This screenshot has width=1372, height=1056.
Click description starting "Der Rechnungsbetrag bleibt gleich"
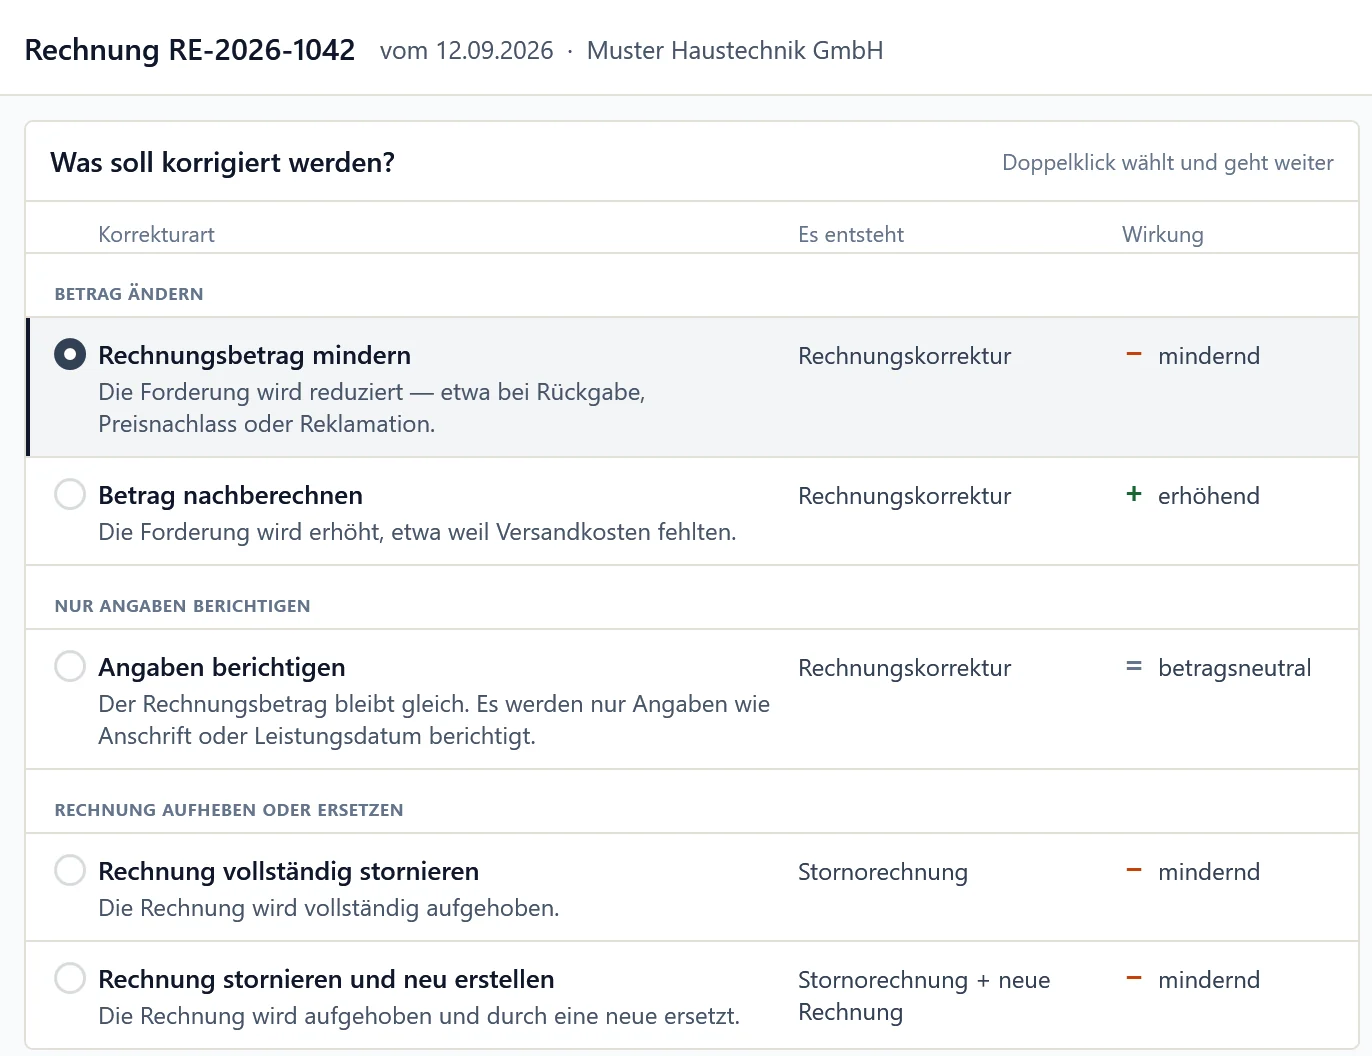434,720
